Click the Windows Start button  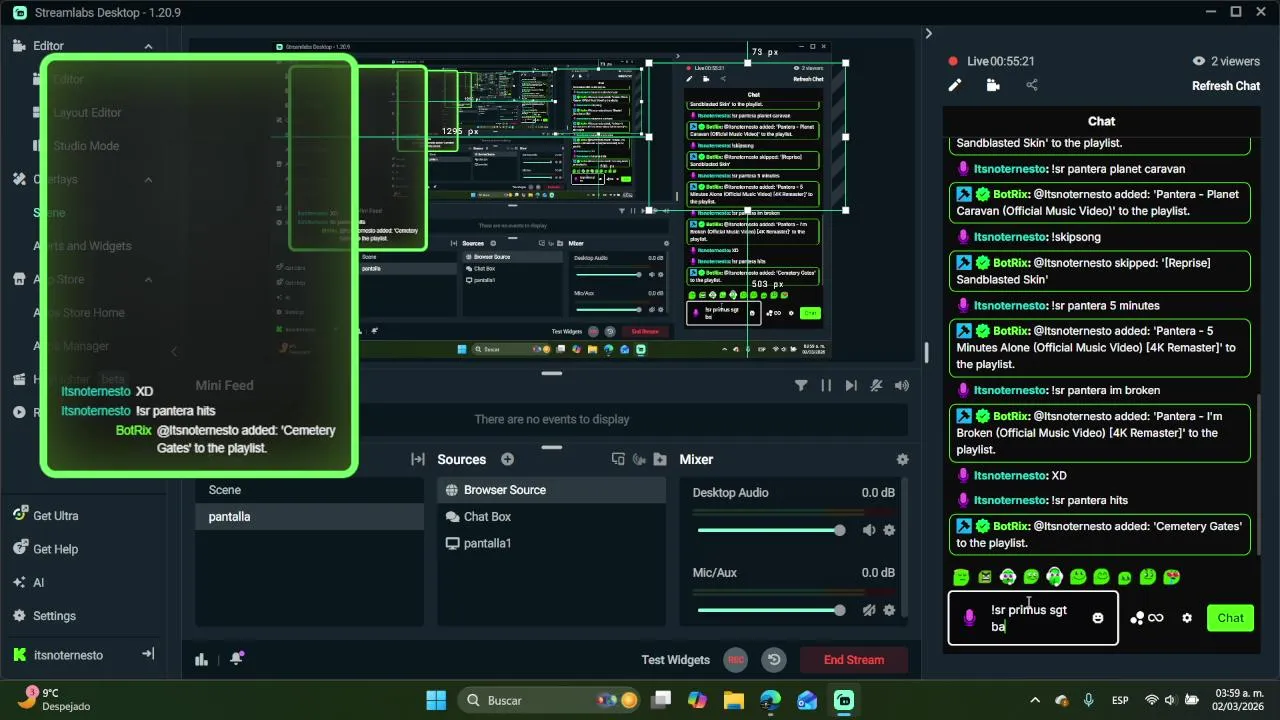(x=436, y=700)
